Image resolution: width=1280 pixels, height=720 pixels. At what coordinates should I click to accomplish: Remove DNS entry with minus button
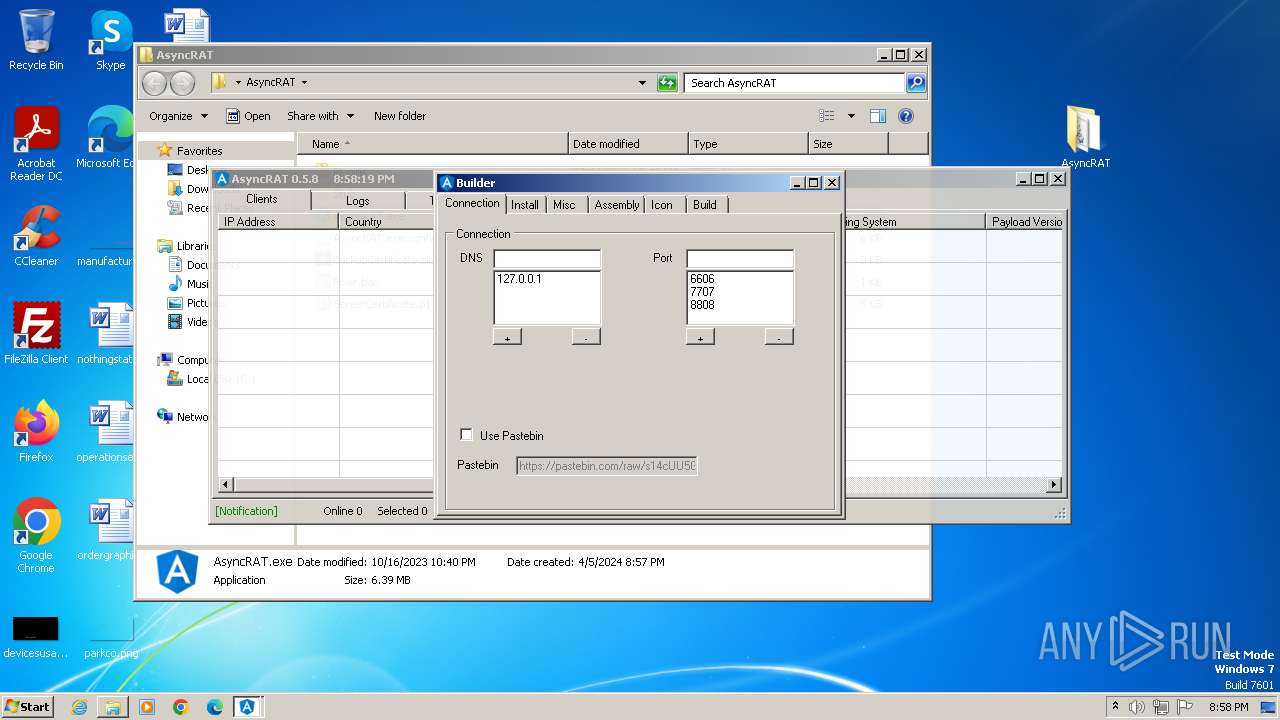tap(586, 337)
